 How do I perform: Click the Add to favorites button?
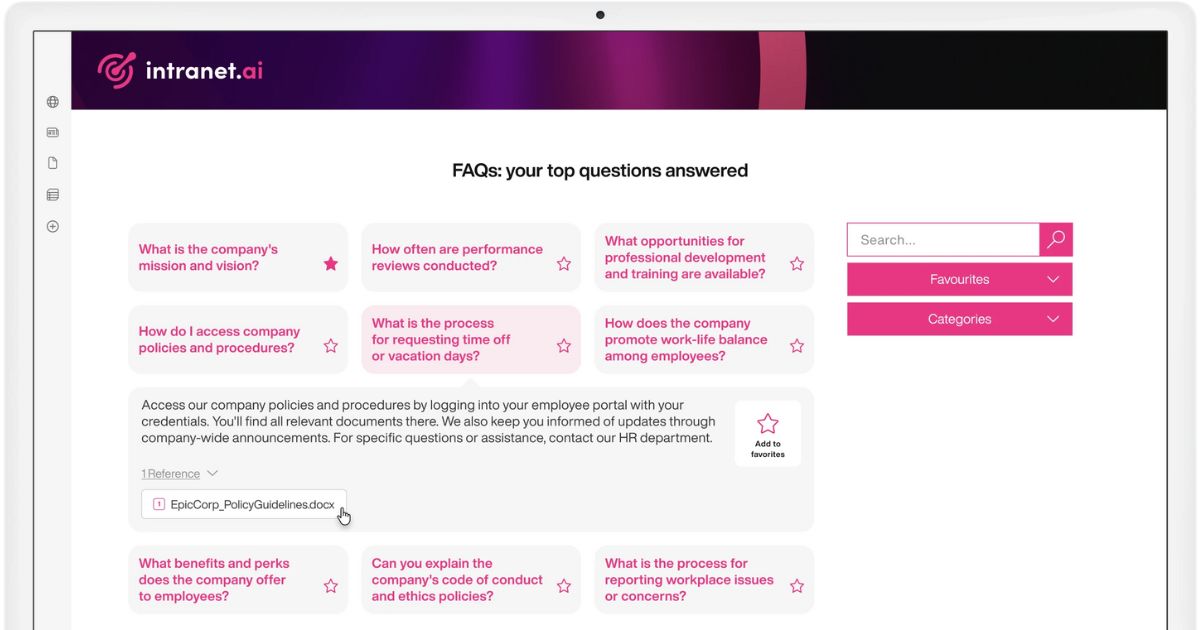[x=767, y=434]
